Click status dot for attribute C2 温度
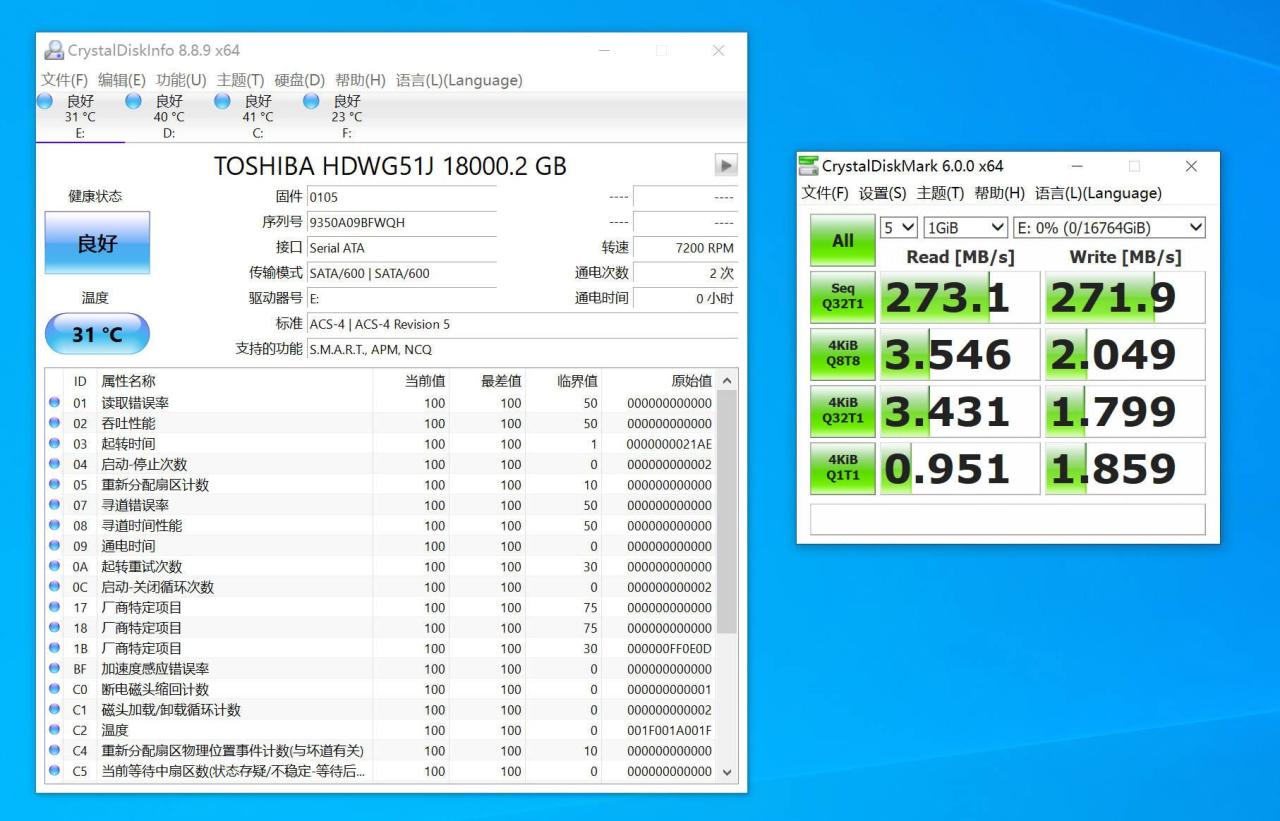This screenshot has height=821, width=1280. [x=54, y=730]
